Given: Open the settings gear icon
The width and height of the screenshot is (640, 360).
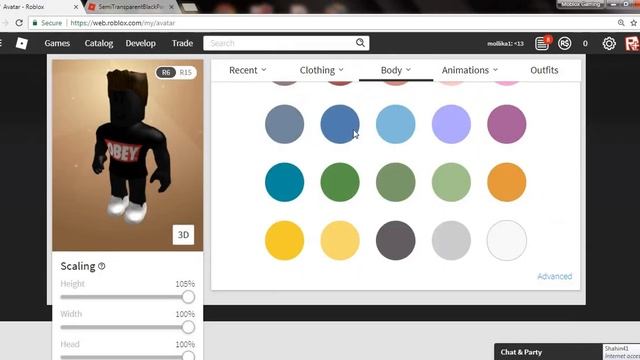Looking at the screenshot, I should tap(609, 43).
